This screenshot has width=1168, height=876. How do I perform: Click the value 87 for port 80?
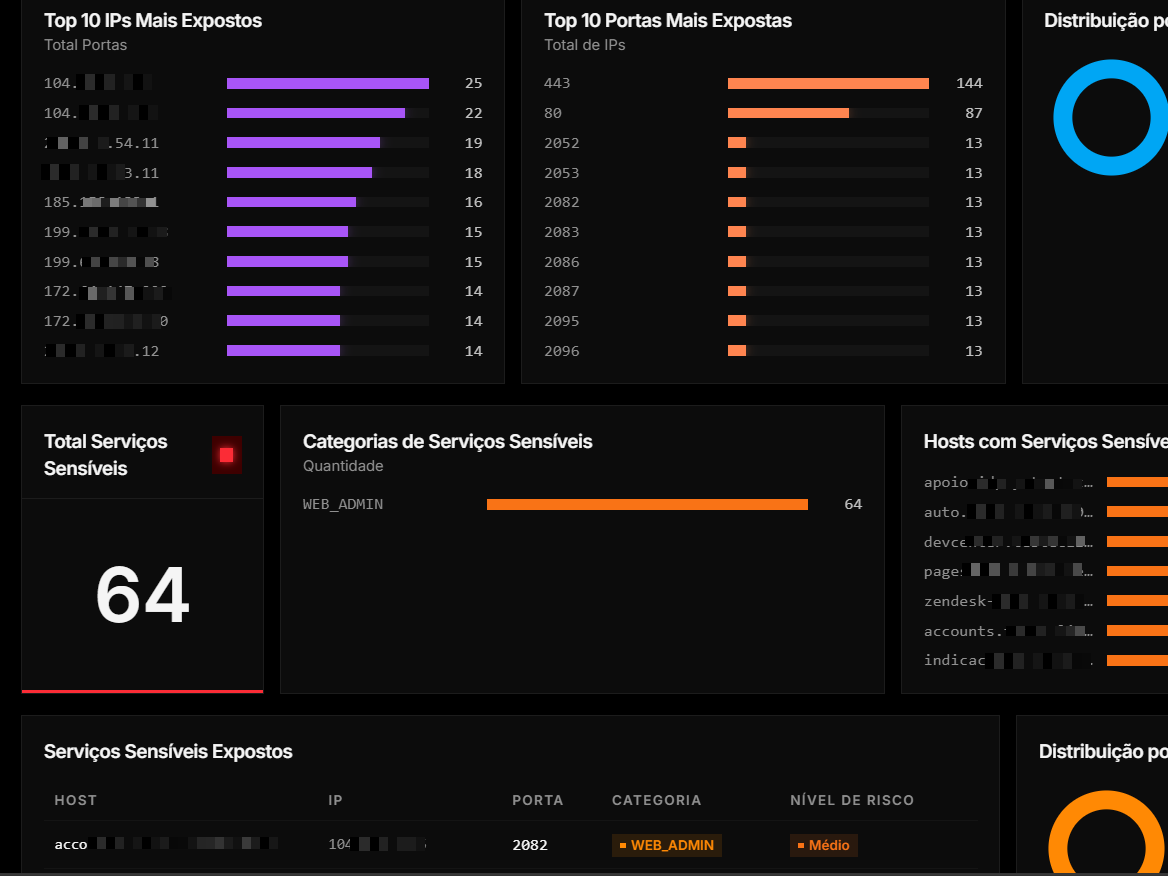click(974, 113)
